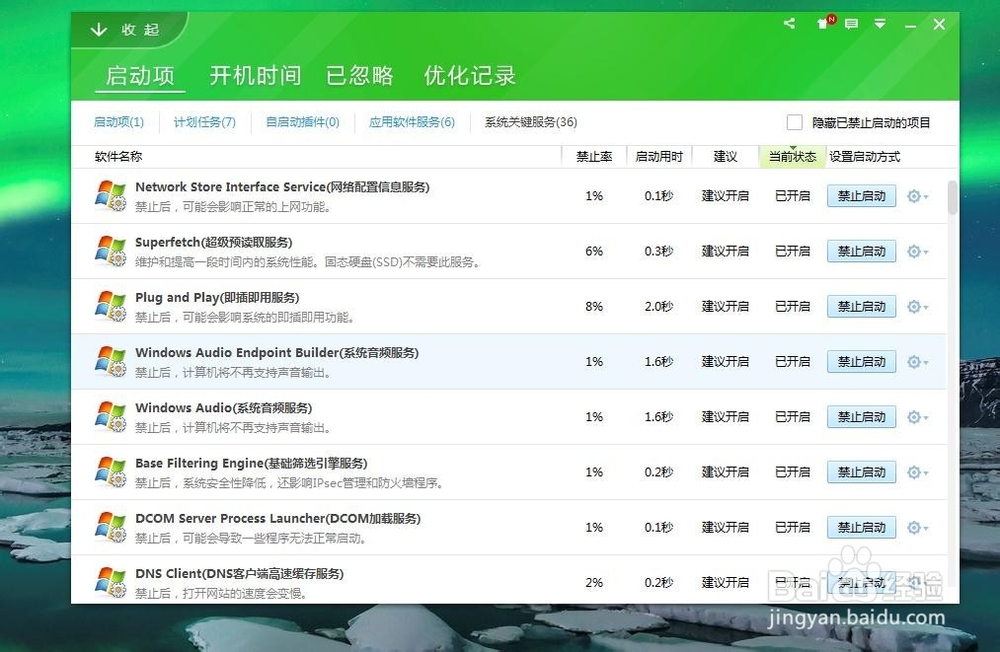Click 2.0秒 startup time value

click(x=659, y=307)
